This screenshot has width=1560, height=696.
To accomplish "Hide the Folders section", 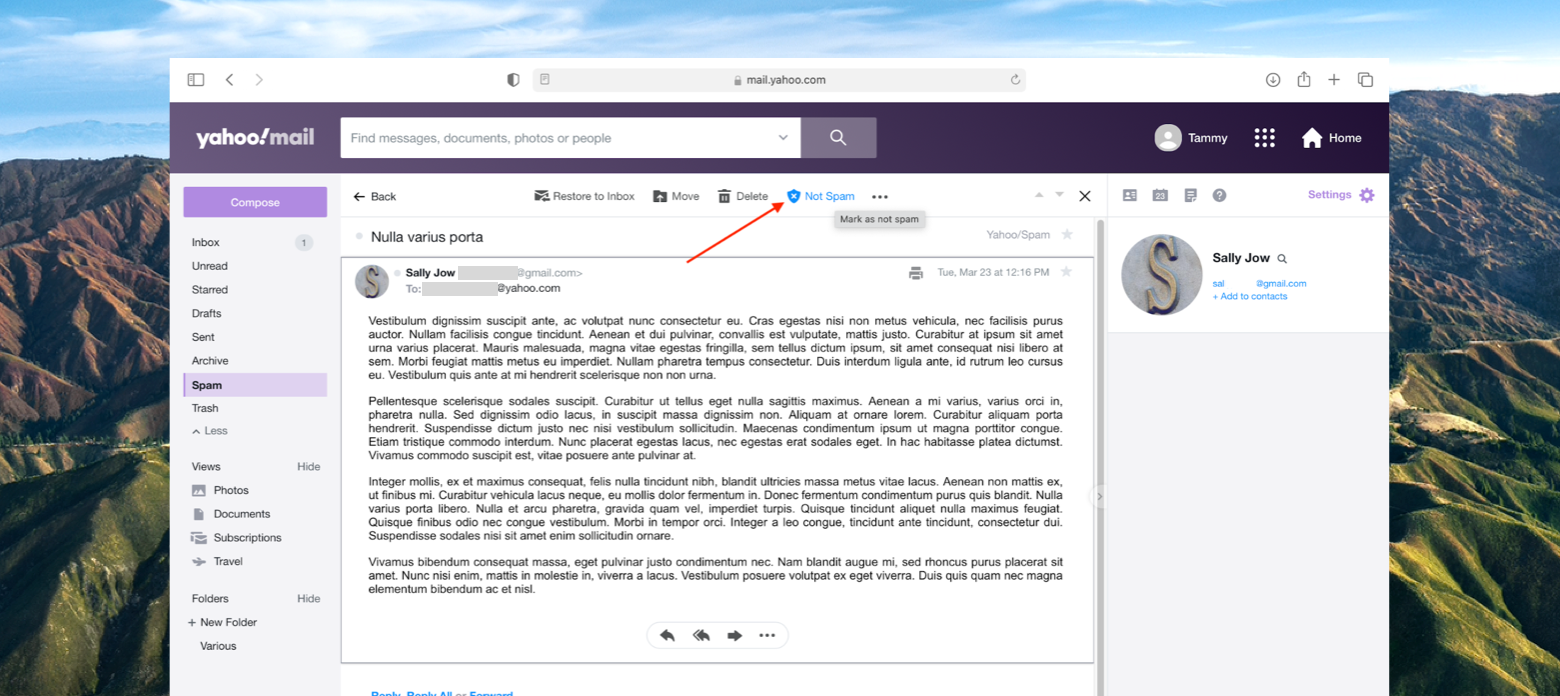I will tap(309, 599).
